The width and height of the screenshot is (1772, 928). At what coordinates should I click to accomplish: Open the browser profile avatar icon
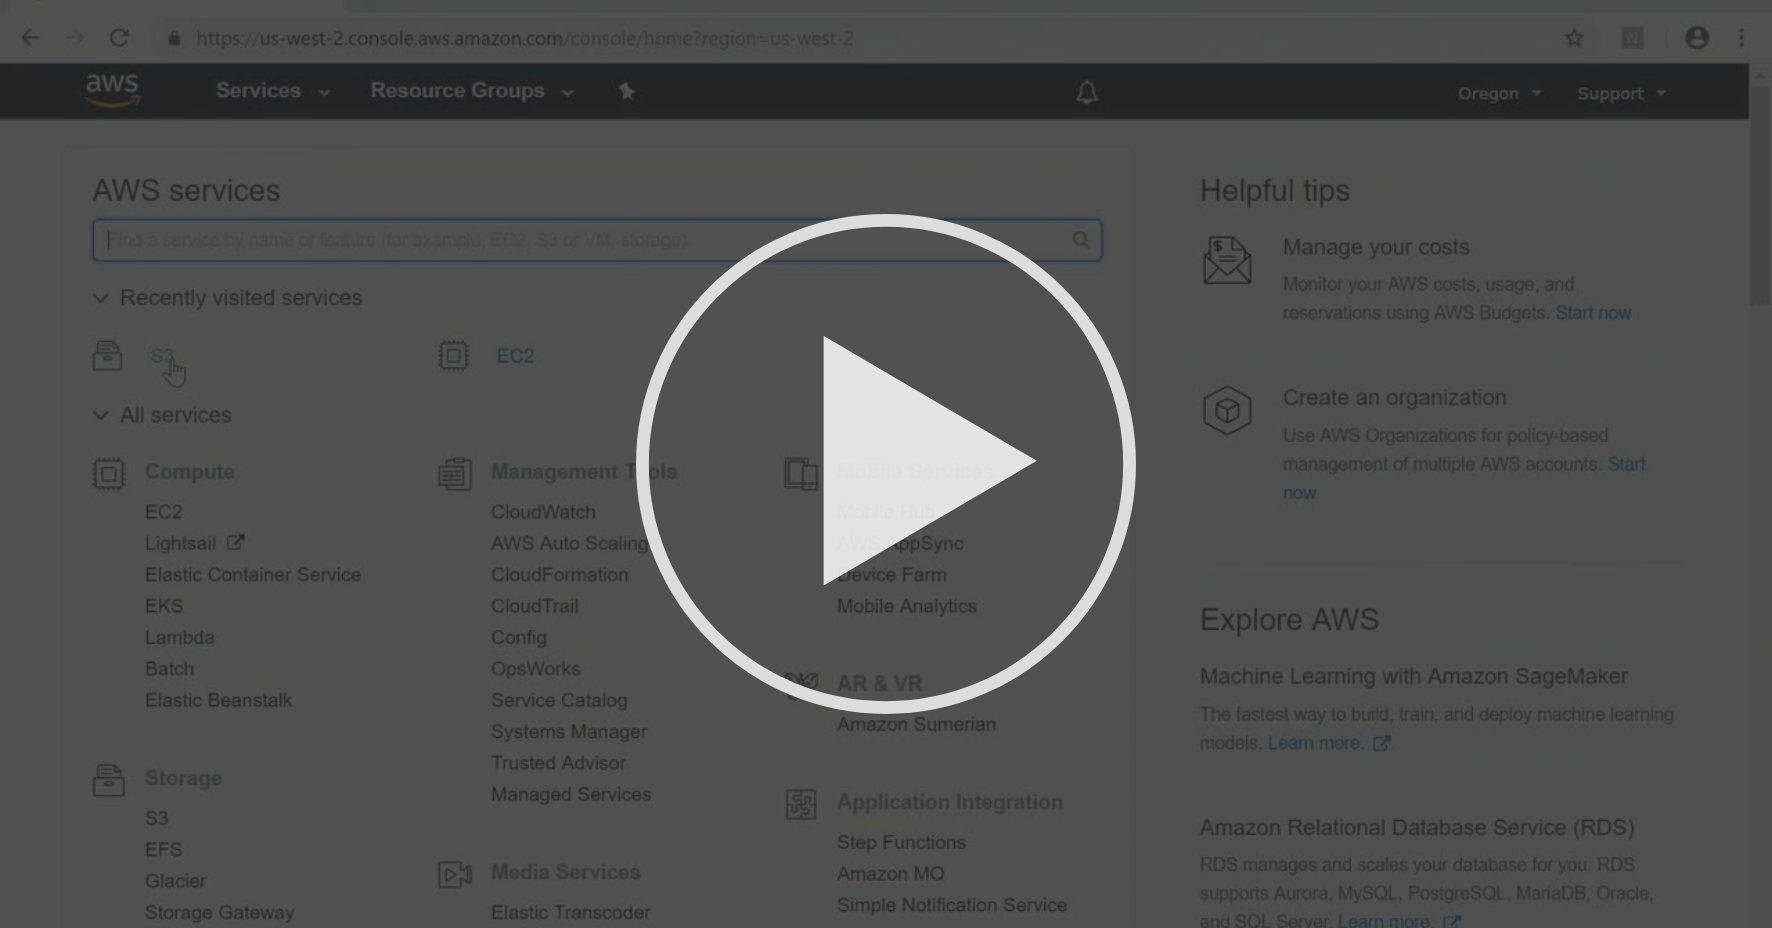pyautogui.click(x=1697, y=38)
